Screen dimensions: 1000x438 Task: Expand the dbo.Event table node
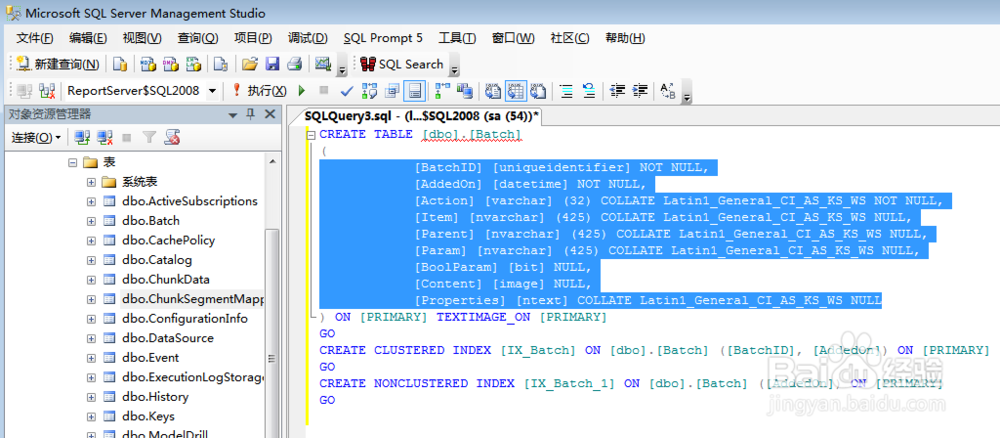[91, 358]
